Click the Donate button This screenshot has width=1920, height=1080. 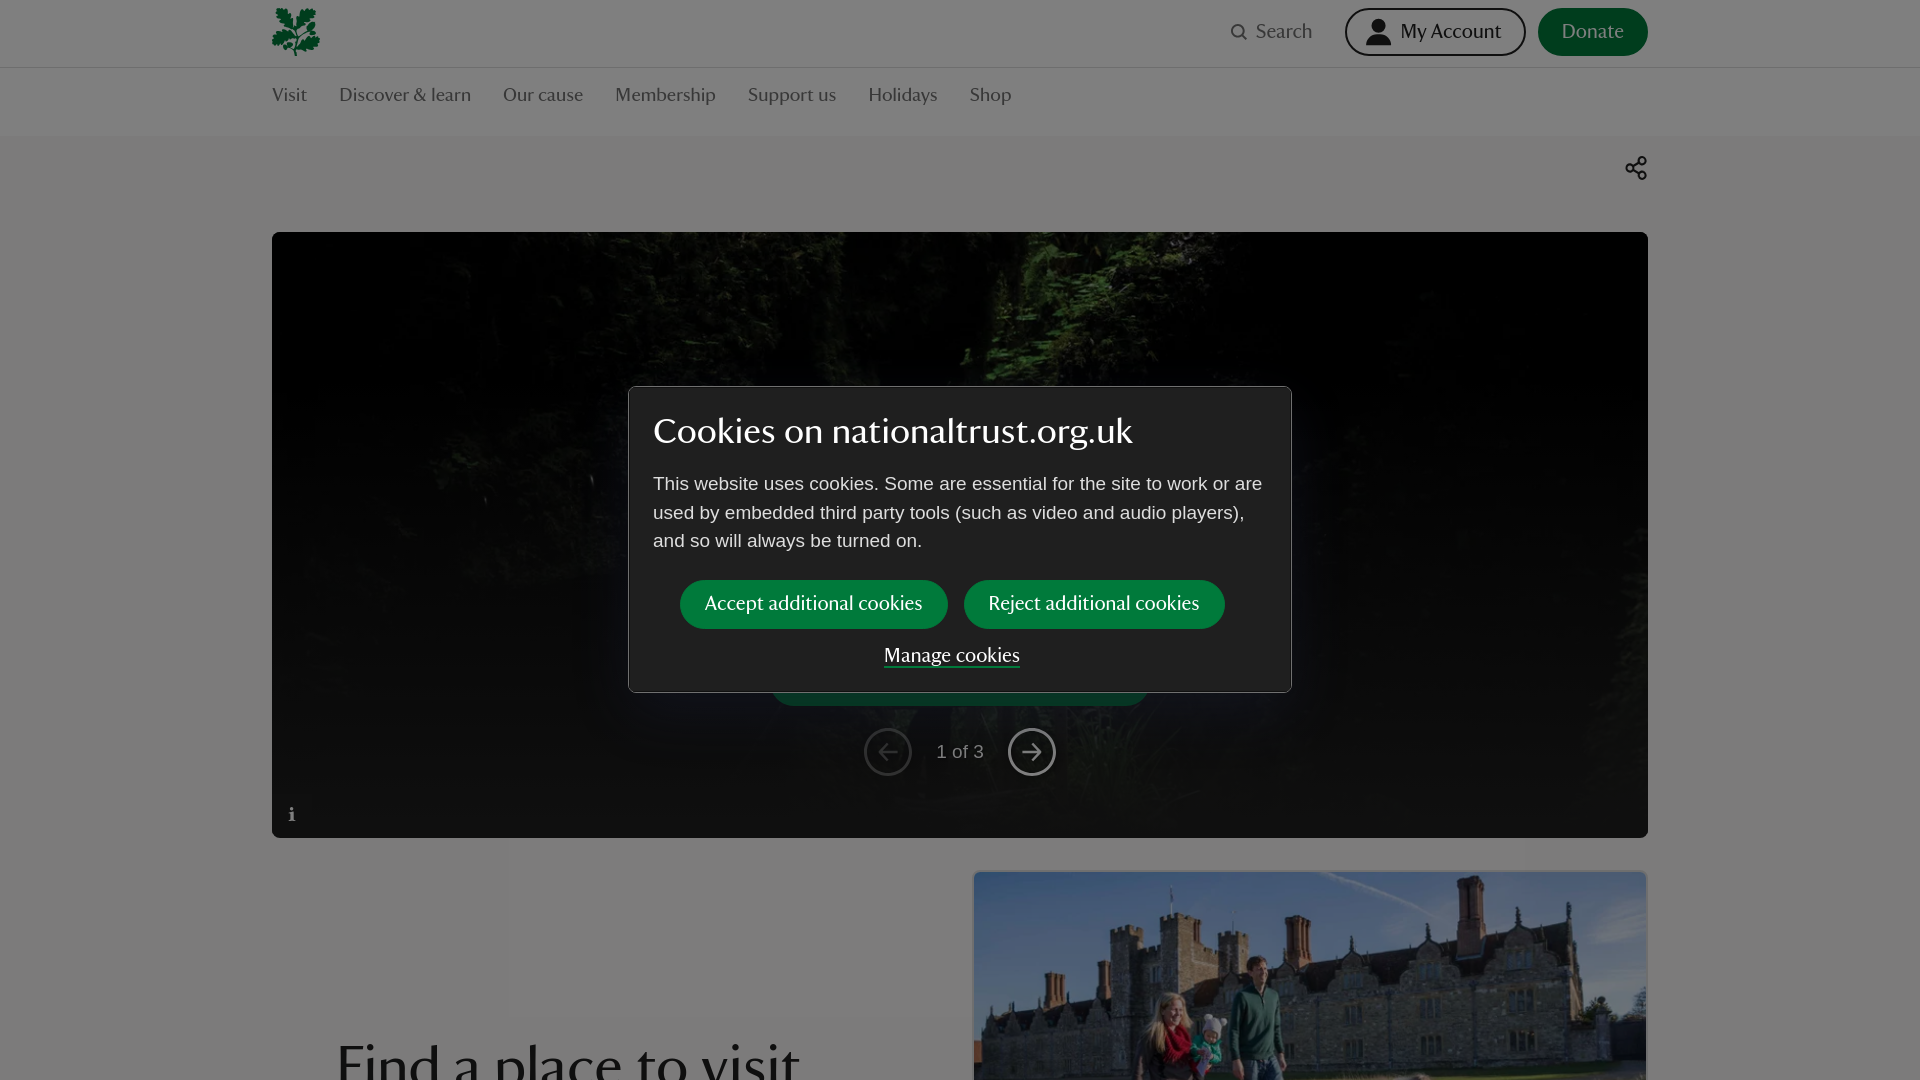pyautogui.click(x=1592, y=32)
